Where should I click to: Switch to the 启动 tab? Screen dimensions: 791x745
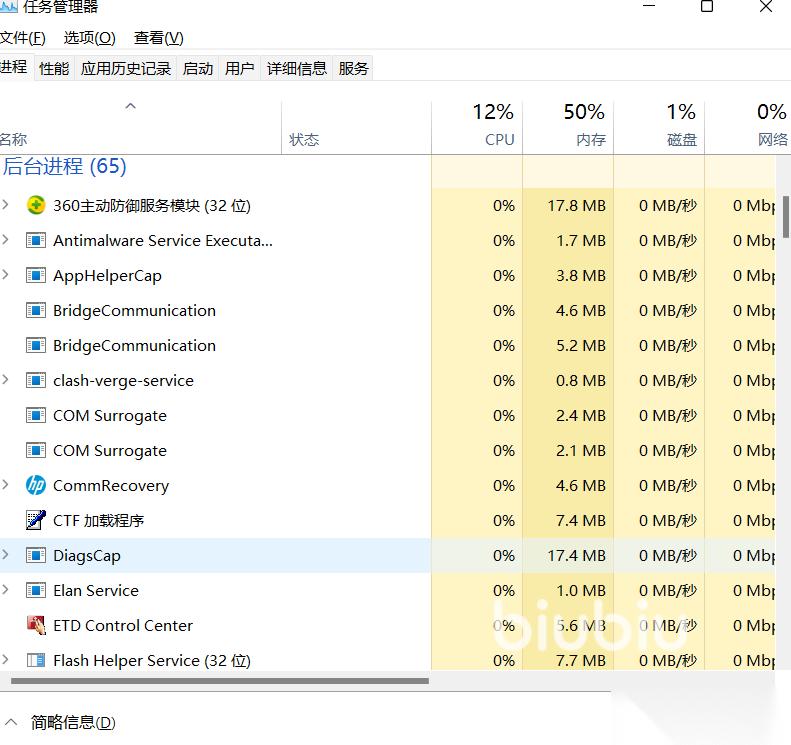click(x=197, y=68)
